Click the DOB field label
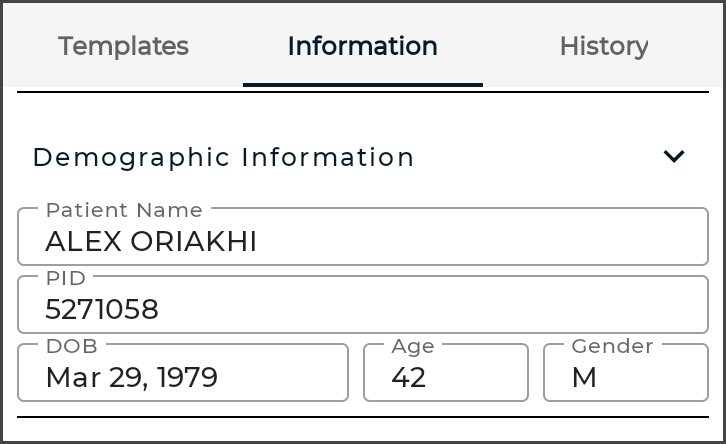Image resolution: width=726 pixels, height=444 pixels. pyautogui.click(x=70, y=346)
